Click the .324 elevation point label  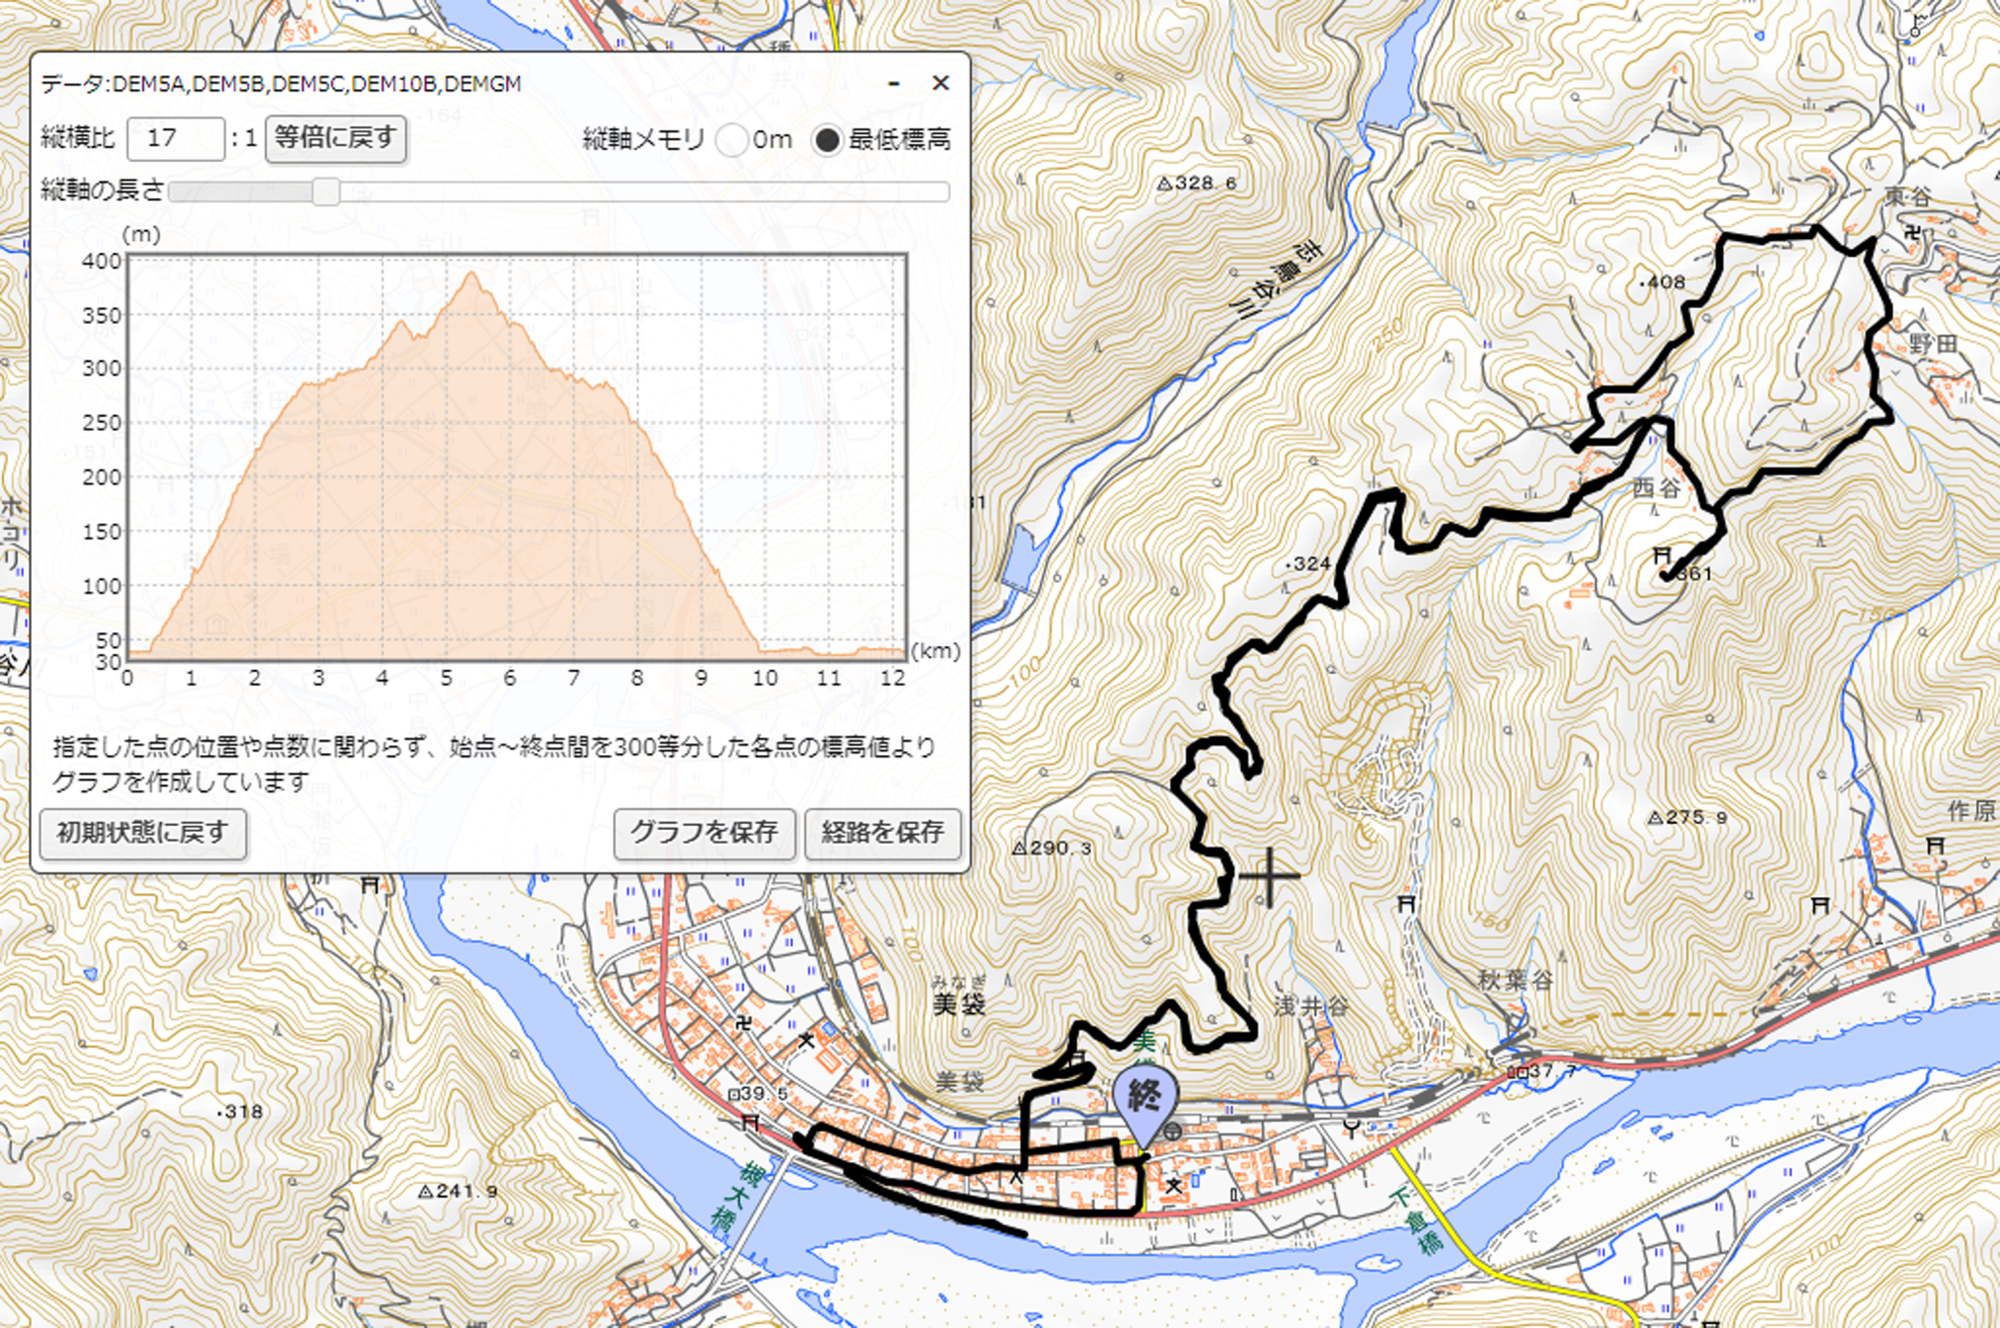point(1308,564)
